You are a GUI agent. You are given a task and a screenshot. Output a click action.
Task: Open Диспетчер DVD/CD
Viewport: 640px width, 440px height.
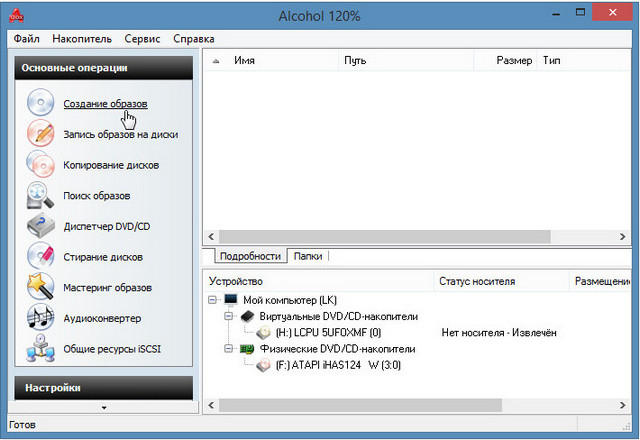point(107,226)
